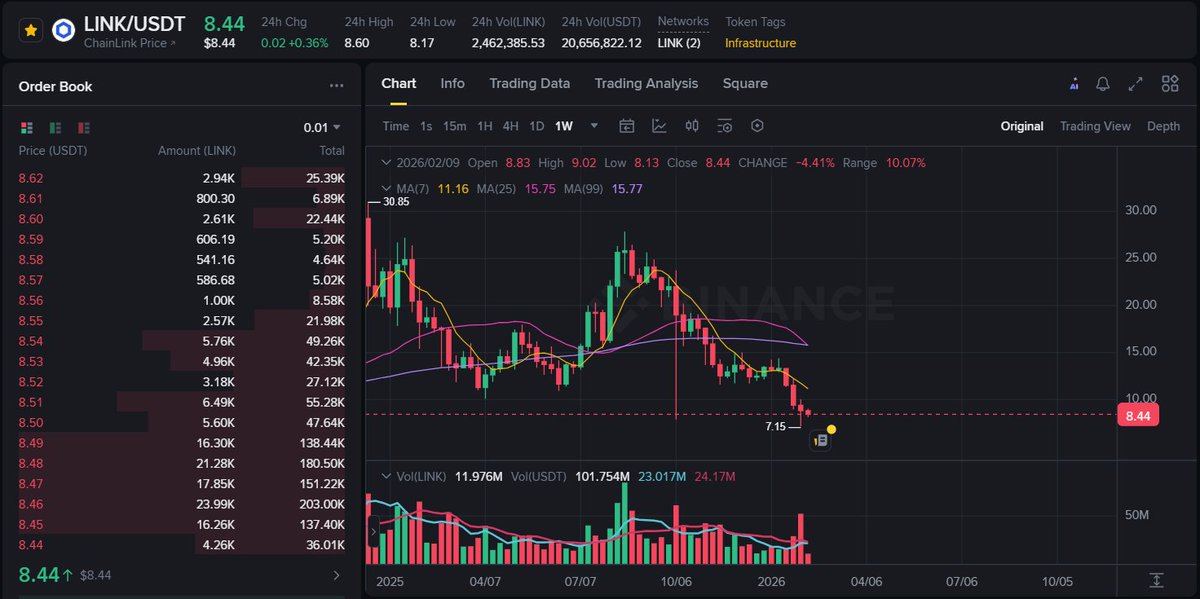This screenshot has width=1200, height=599.
Task: Open the 0.01 price precision dropdown
Action: 322,127
